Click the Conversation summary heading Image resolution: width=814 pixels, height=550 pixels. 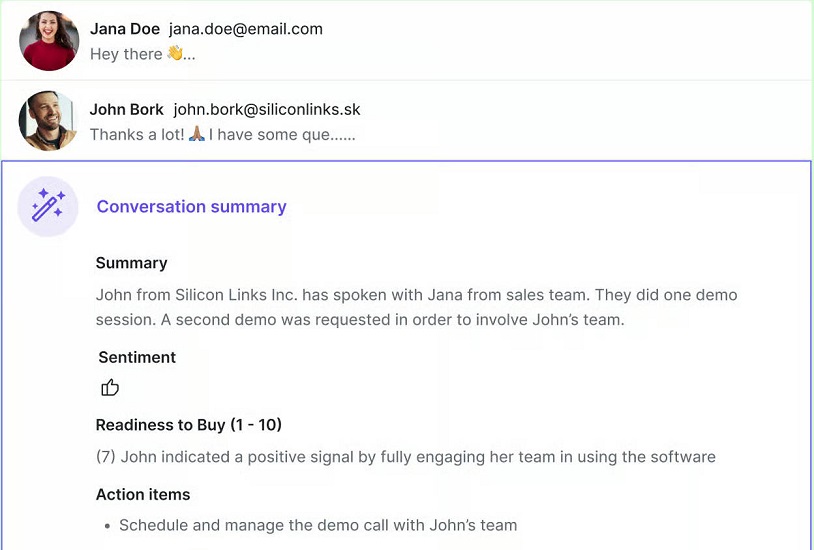(192, 206)
